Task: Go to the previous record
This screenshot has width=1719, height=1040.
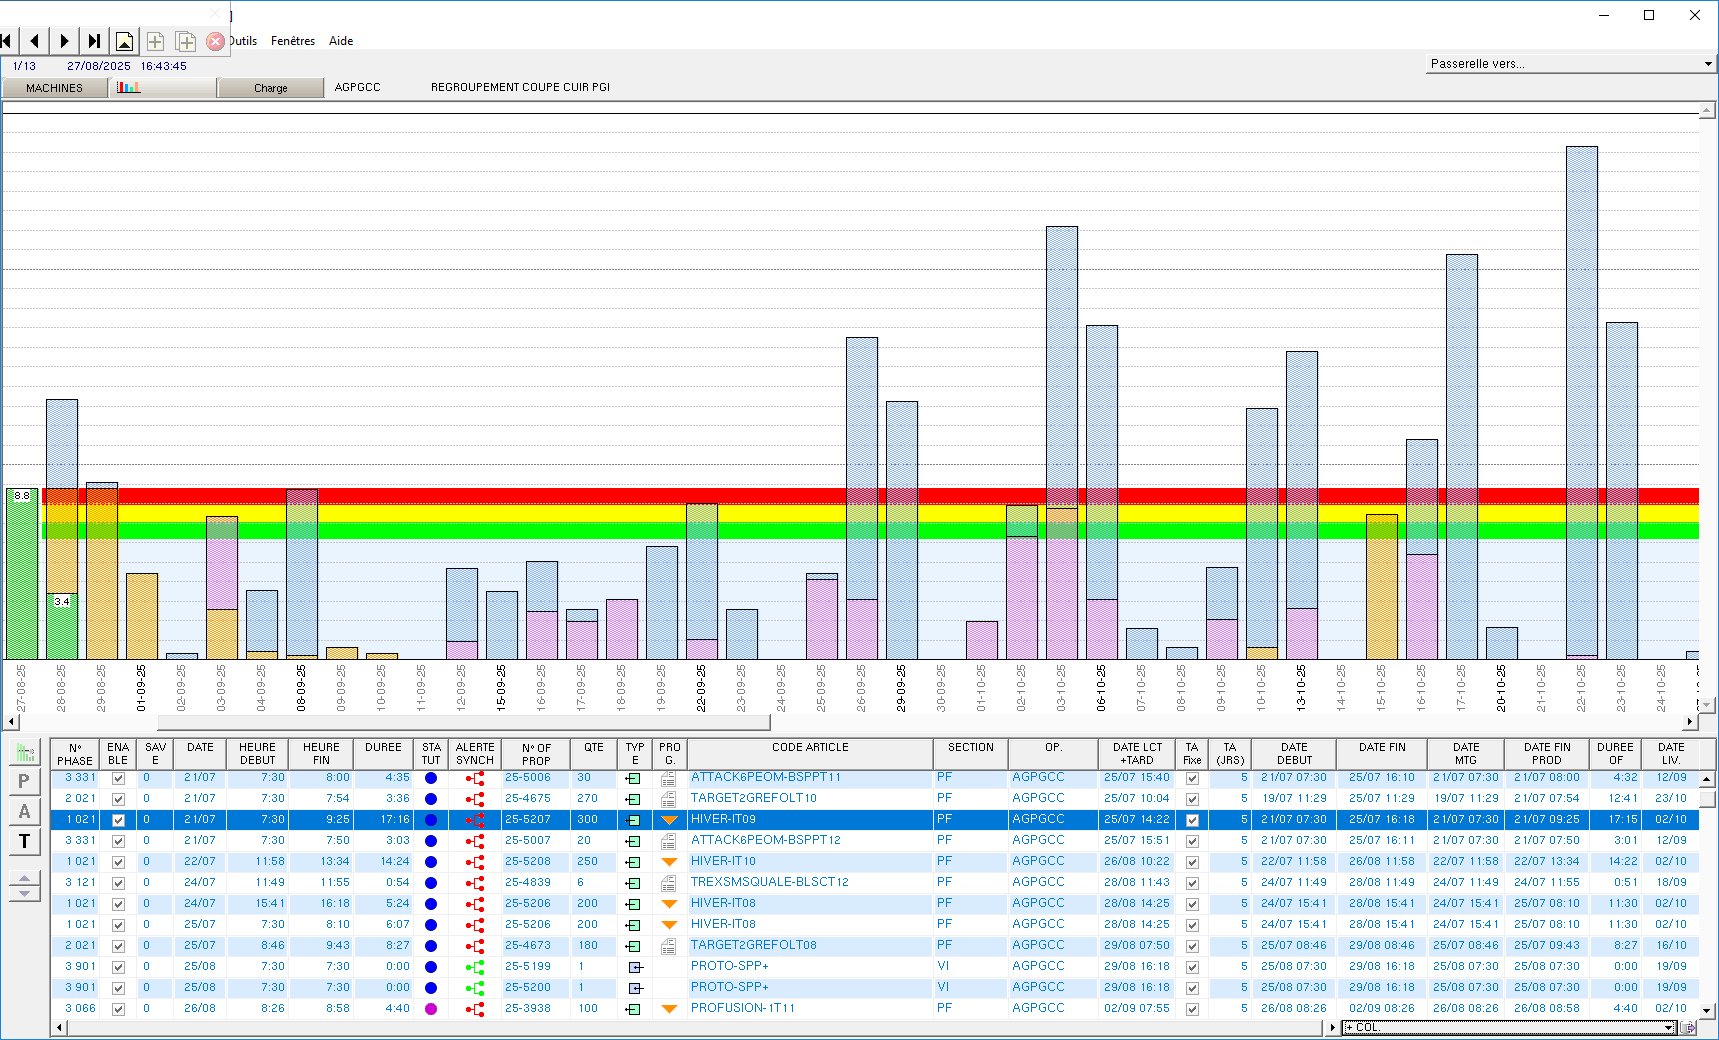Action: point(35,41)
